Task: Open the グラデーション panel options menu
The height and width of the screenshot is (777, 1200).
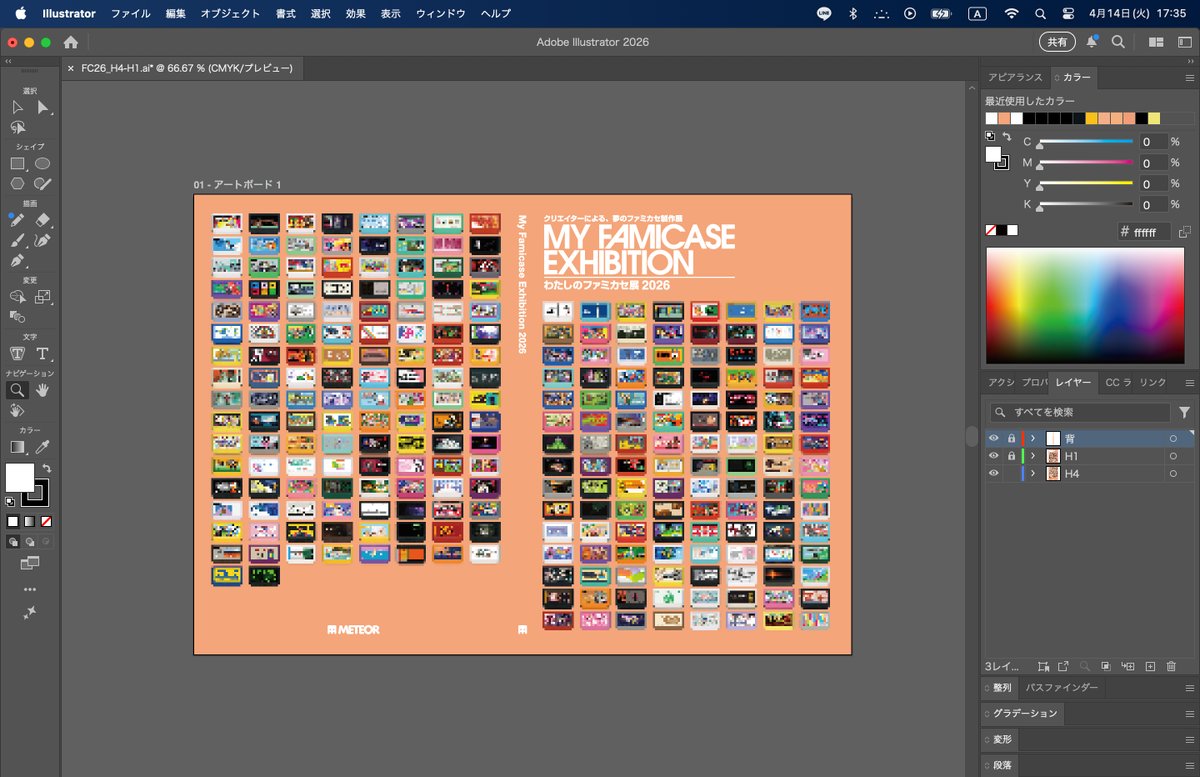Action: [1189, 714]
